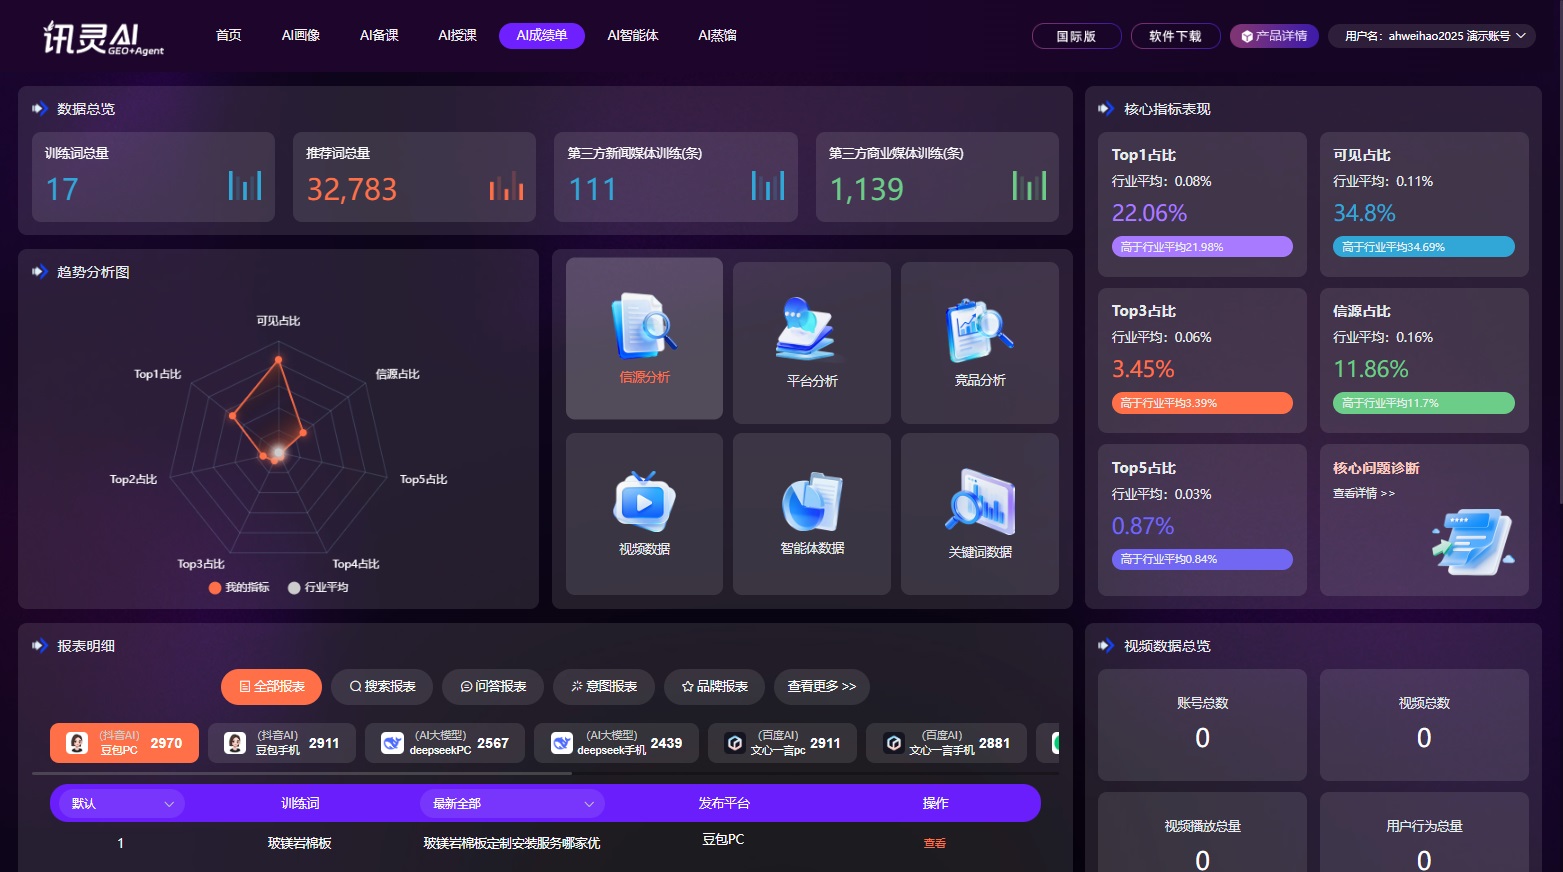Image resolution: width=1563 pixels, height=872 pixels.
Task: Click the 训练词总量 stat card
Action: coord(153,177)
